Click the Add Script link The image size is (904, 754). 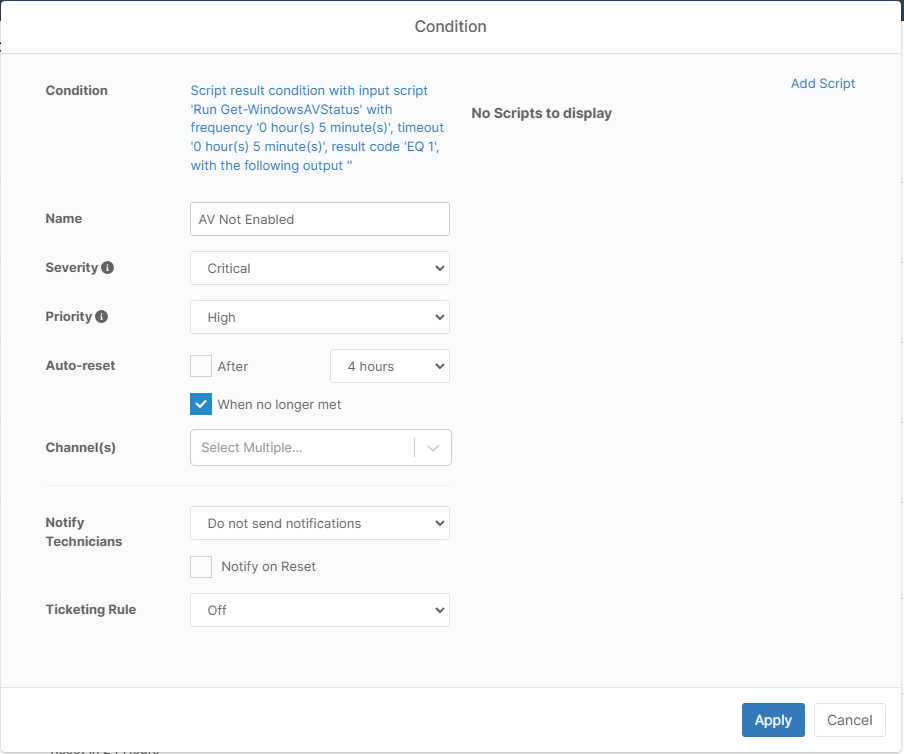tap(822, 84)
